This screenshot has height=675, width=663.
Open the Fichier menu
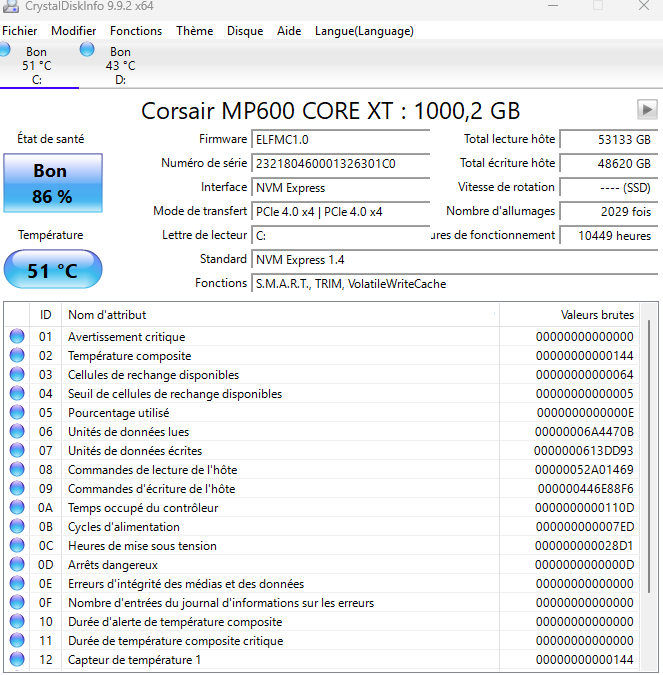pyautogui.click(x=19, y=31)
